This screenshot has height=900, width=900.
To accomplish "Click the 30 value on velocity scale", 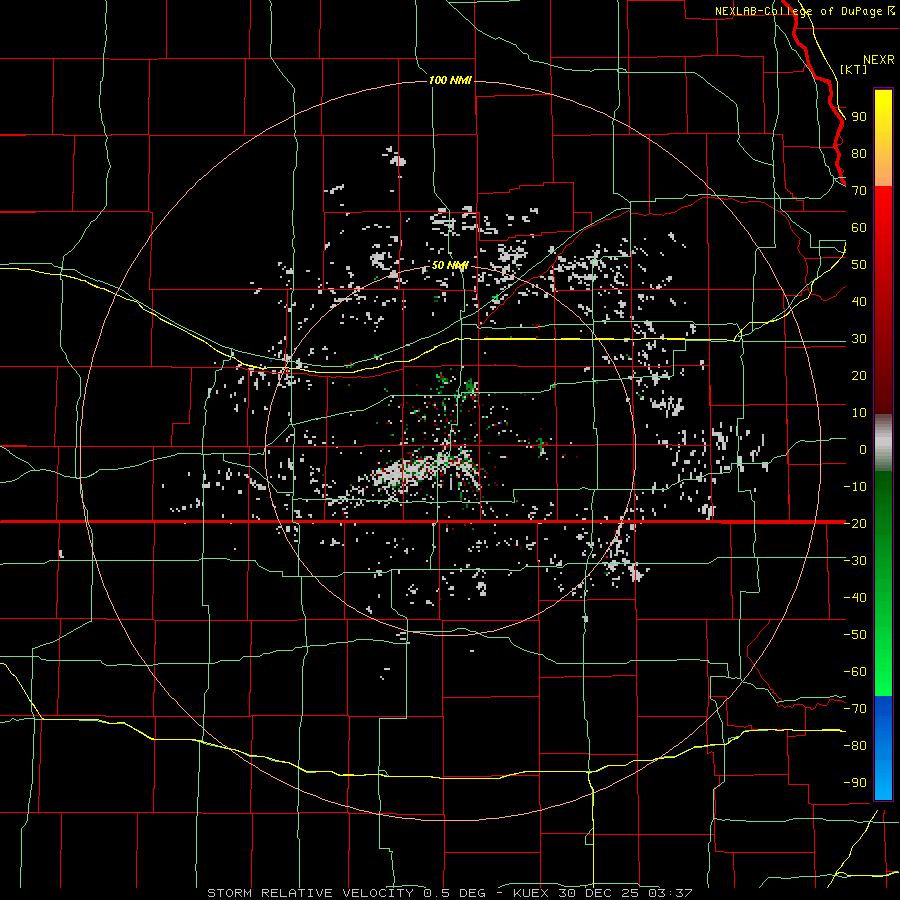I will tap(859, 339).
